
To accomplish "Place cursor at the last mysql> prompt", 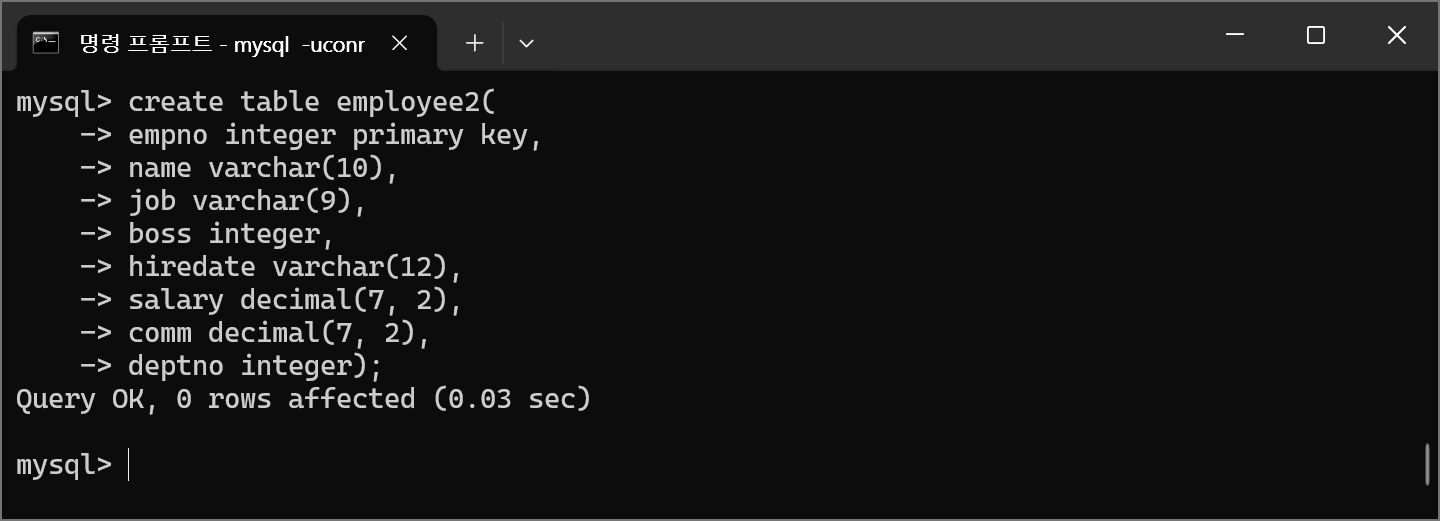I will 130,465.
